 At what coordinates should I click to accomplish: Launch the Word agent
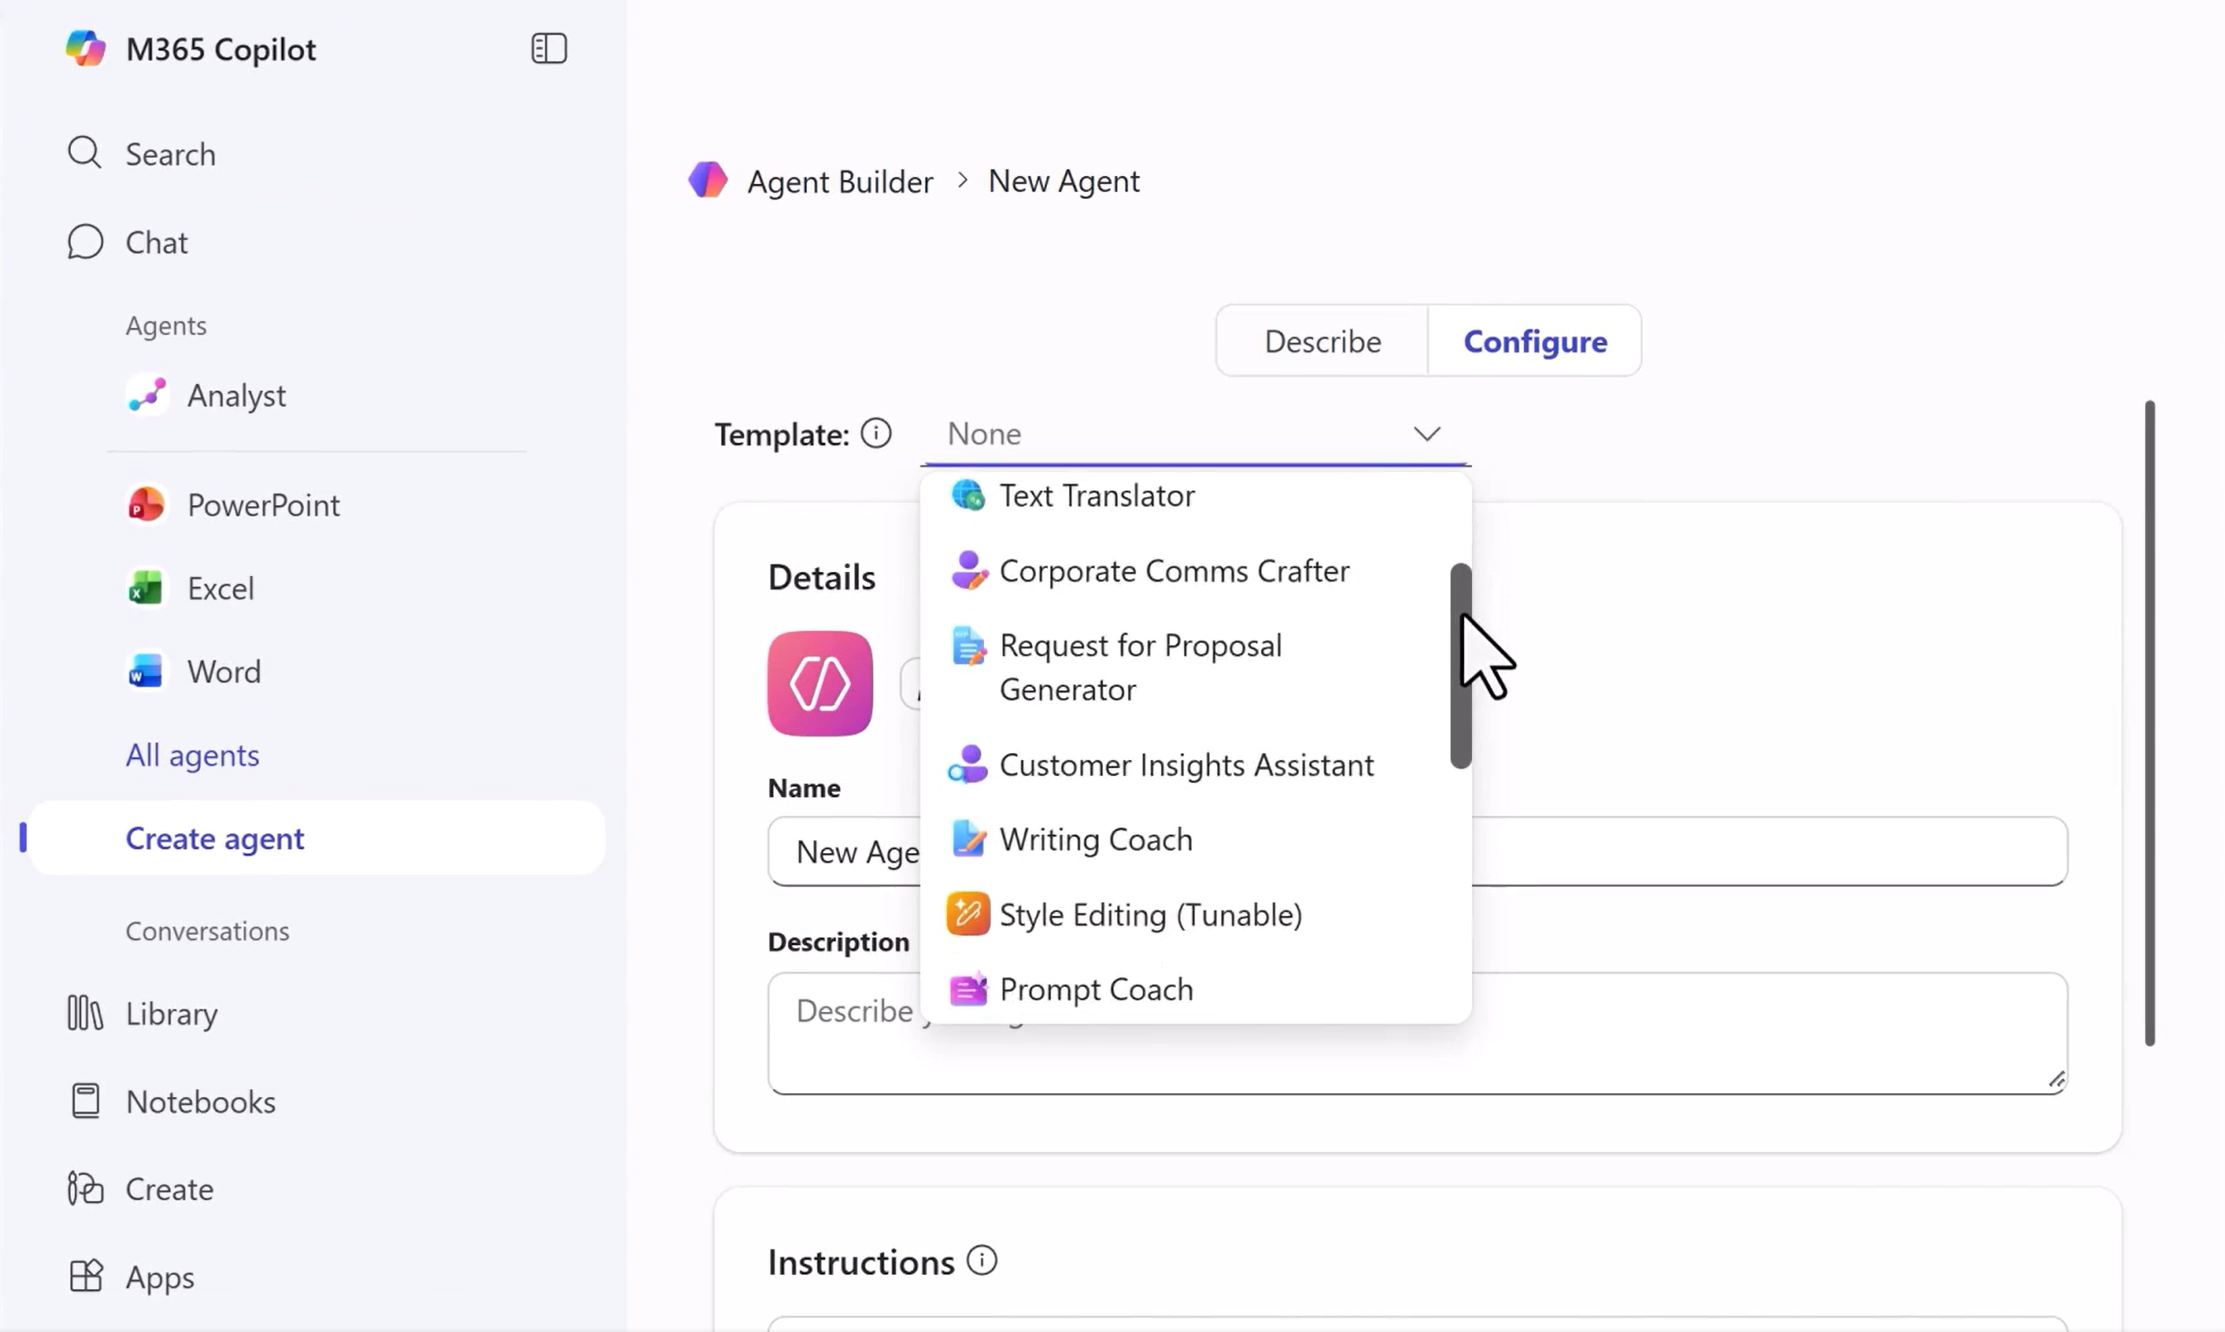click(x=224, y=671)
